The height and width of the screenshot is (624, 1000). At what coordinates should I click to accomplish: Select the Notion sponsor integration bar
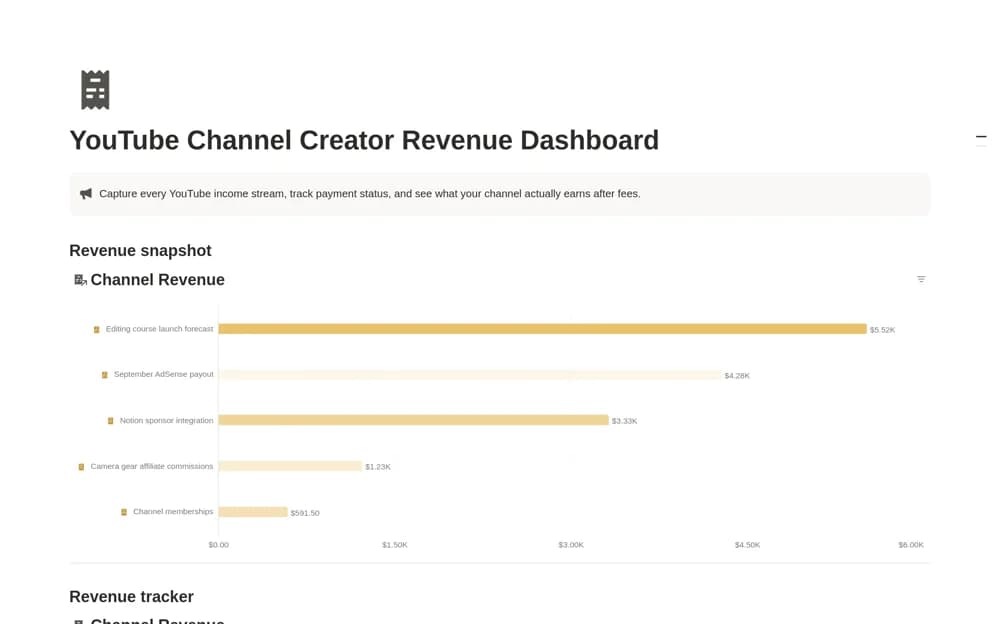coord(413,420)
